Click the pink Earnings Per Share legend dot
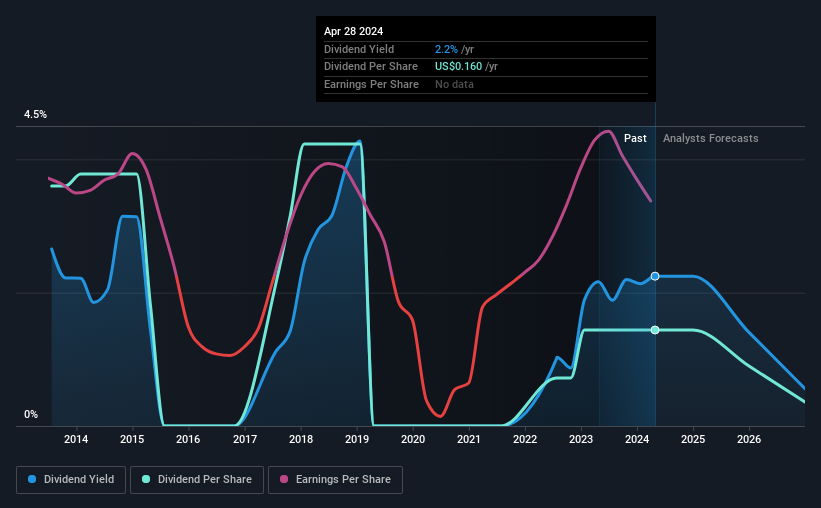The height and width of the screenshot is (508, 821). click(284, 479)
